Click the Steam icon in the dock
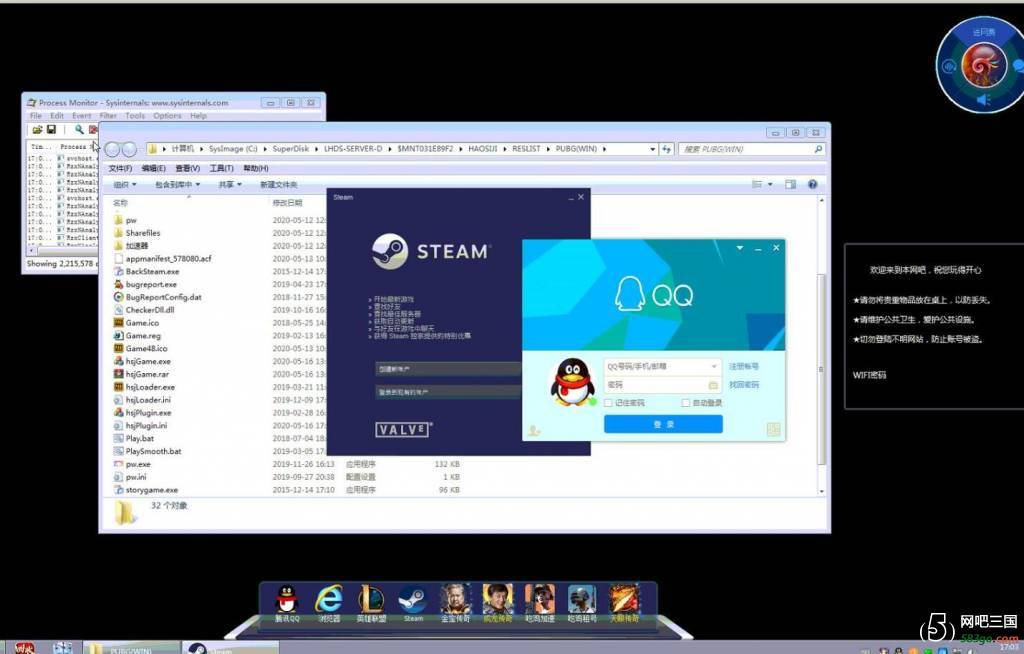1024x654 pixels. pos(413,600)
